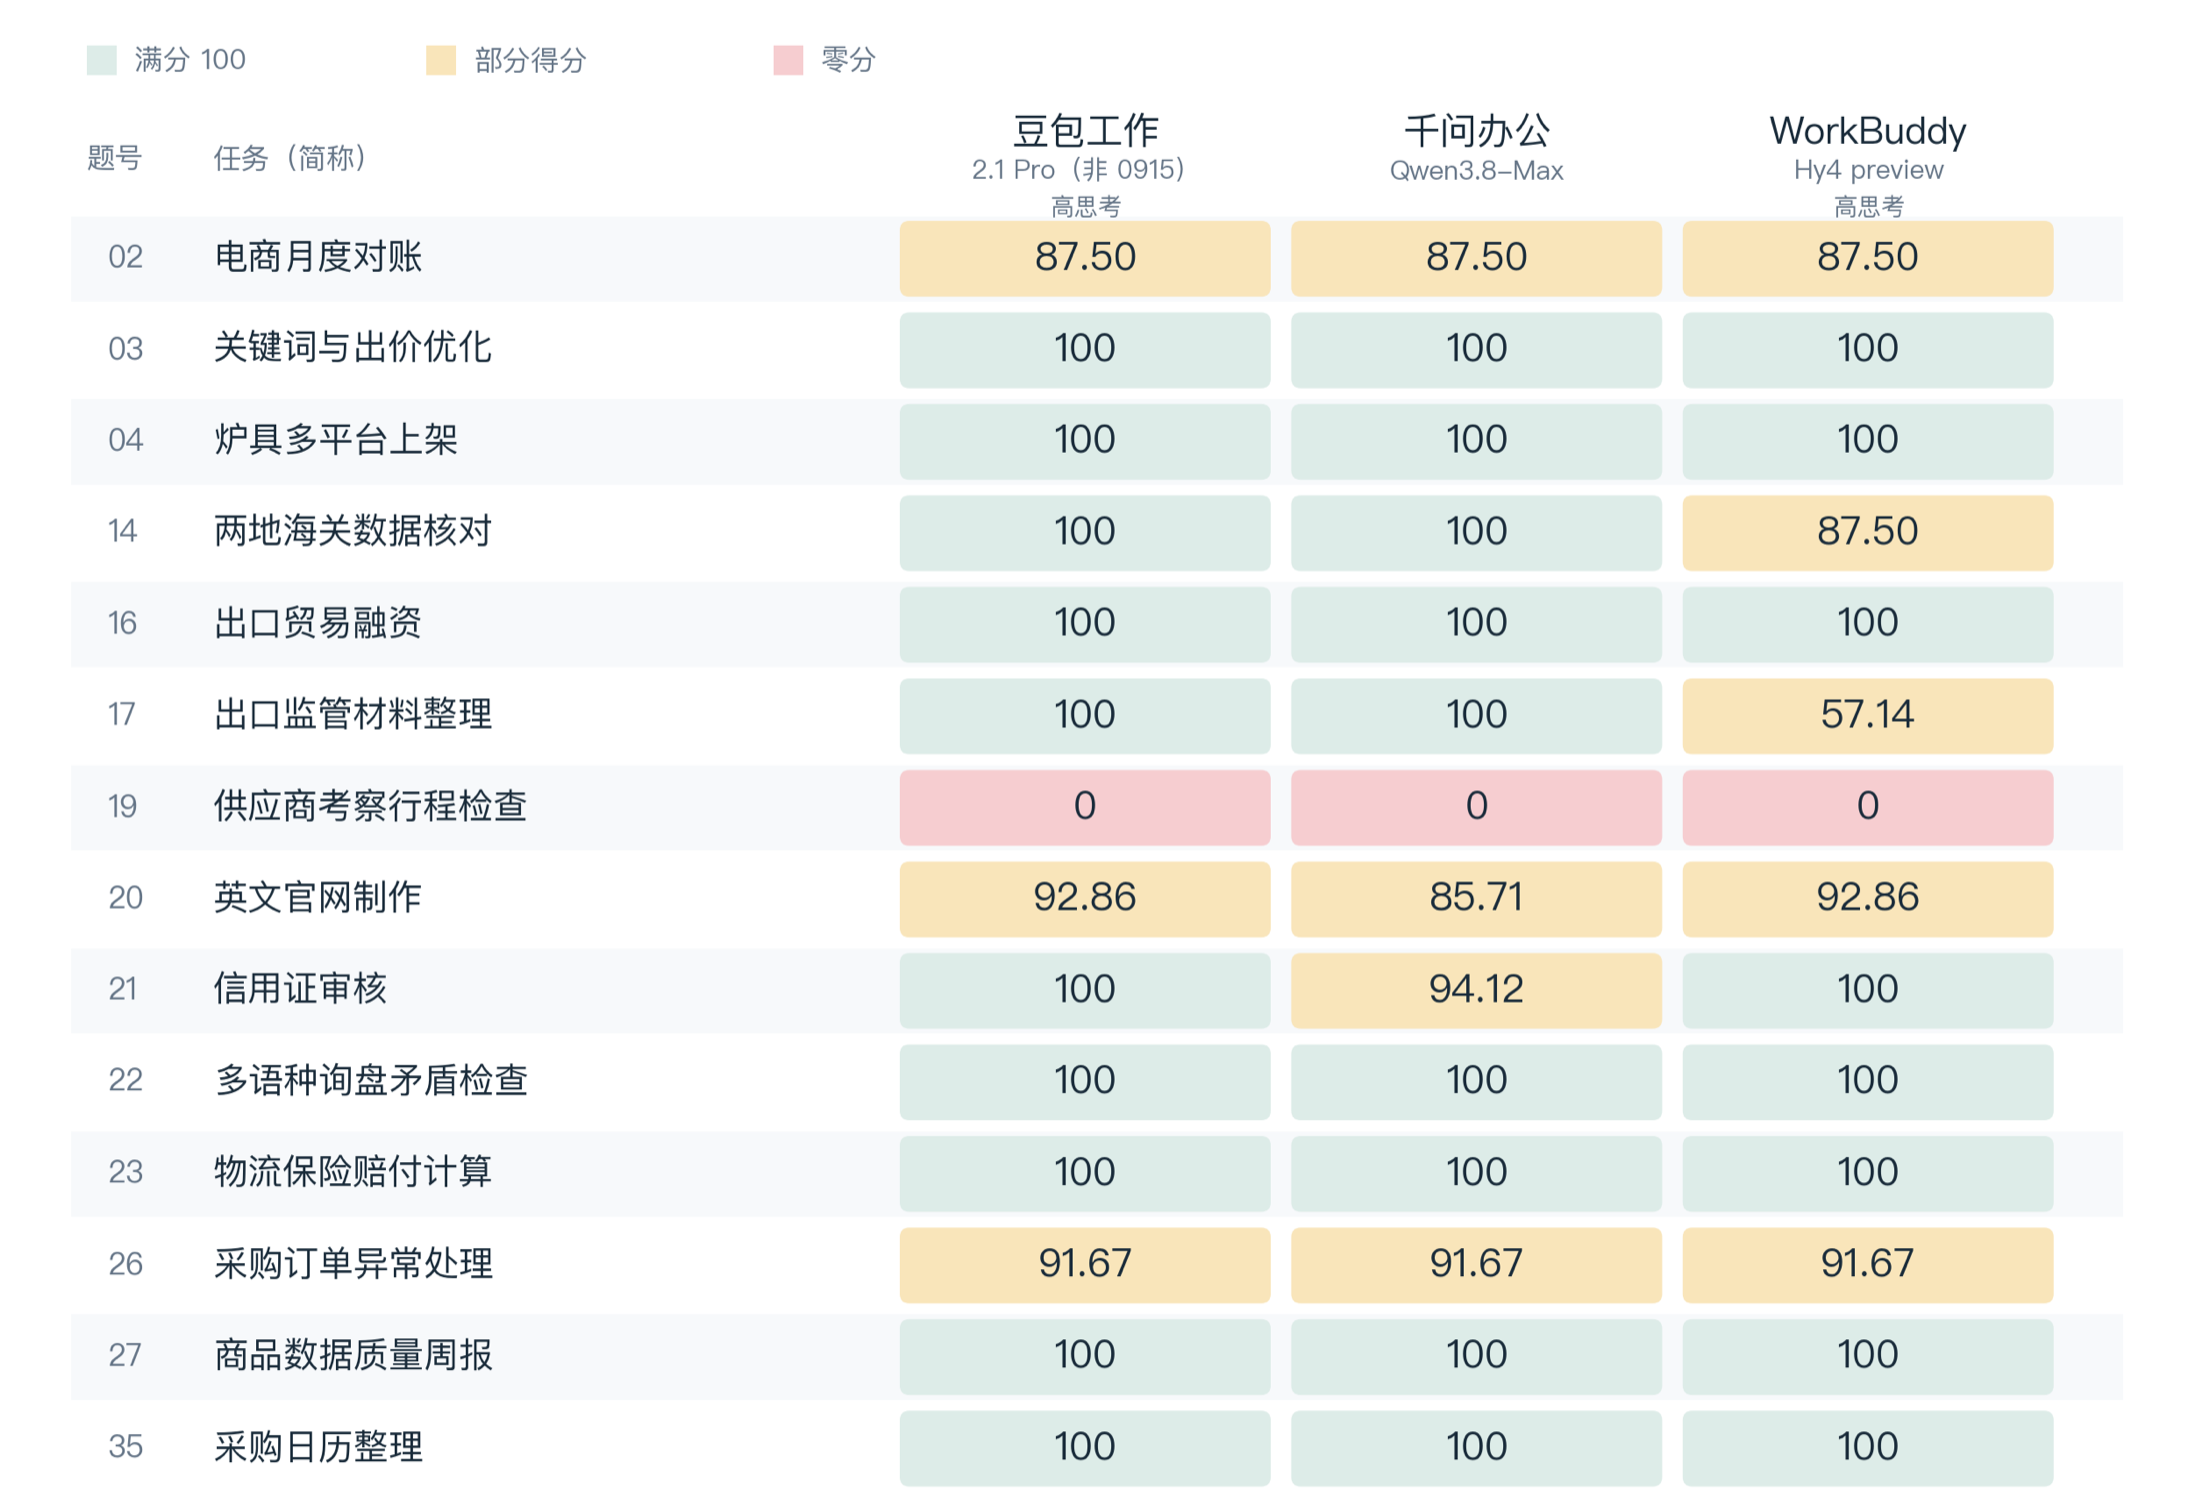The height and width of the screenshot is (1499, 2210).
Task: Click 豆包工作 zero score for 供应商考察行程检查
Action: pos(1085,807)
